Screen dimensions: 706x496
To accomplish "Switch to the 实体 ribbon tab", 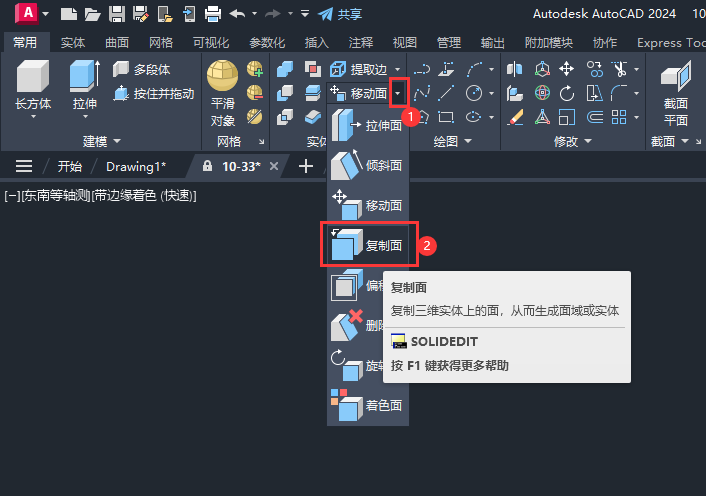I will (x=73, y=42).
